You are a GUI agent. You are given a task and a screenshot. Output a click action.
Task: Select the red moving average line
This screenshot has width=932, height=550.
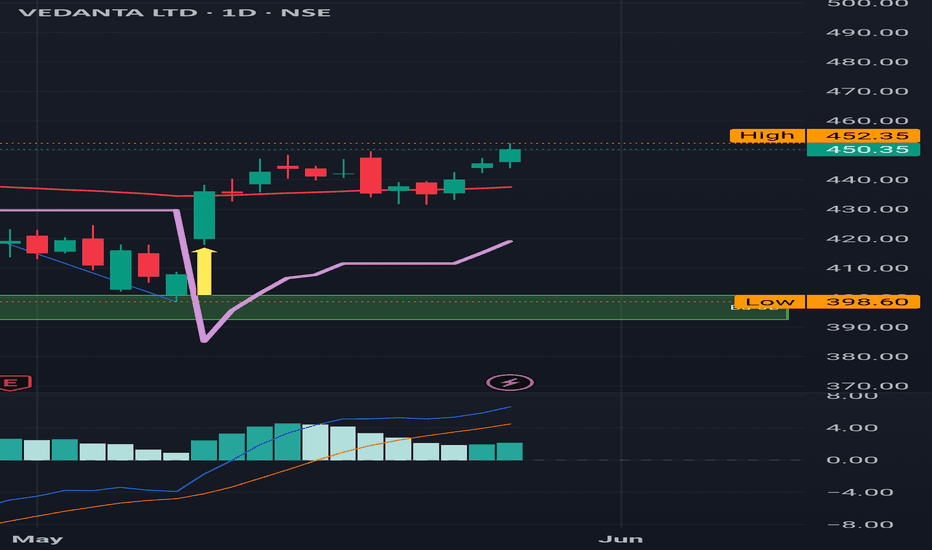(x=256, y=192)
